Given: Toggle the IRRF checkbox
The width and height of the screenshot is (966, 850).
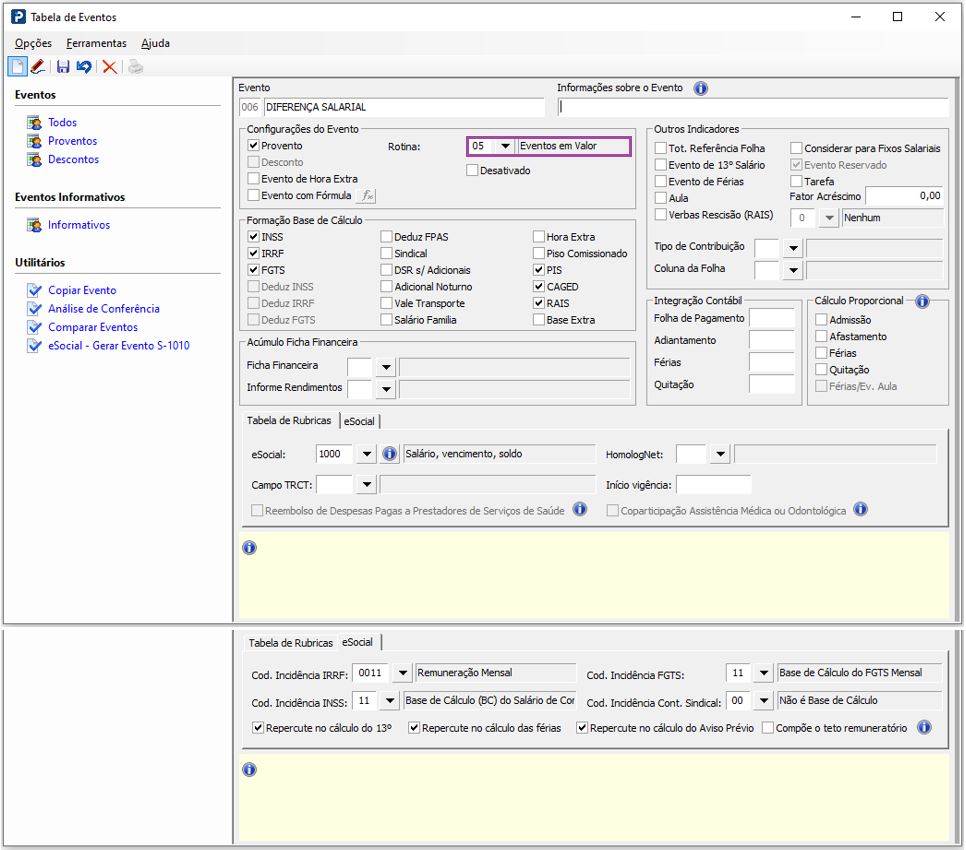Looking at the screenshot, I should [253, 253].
